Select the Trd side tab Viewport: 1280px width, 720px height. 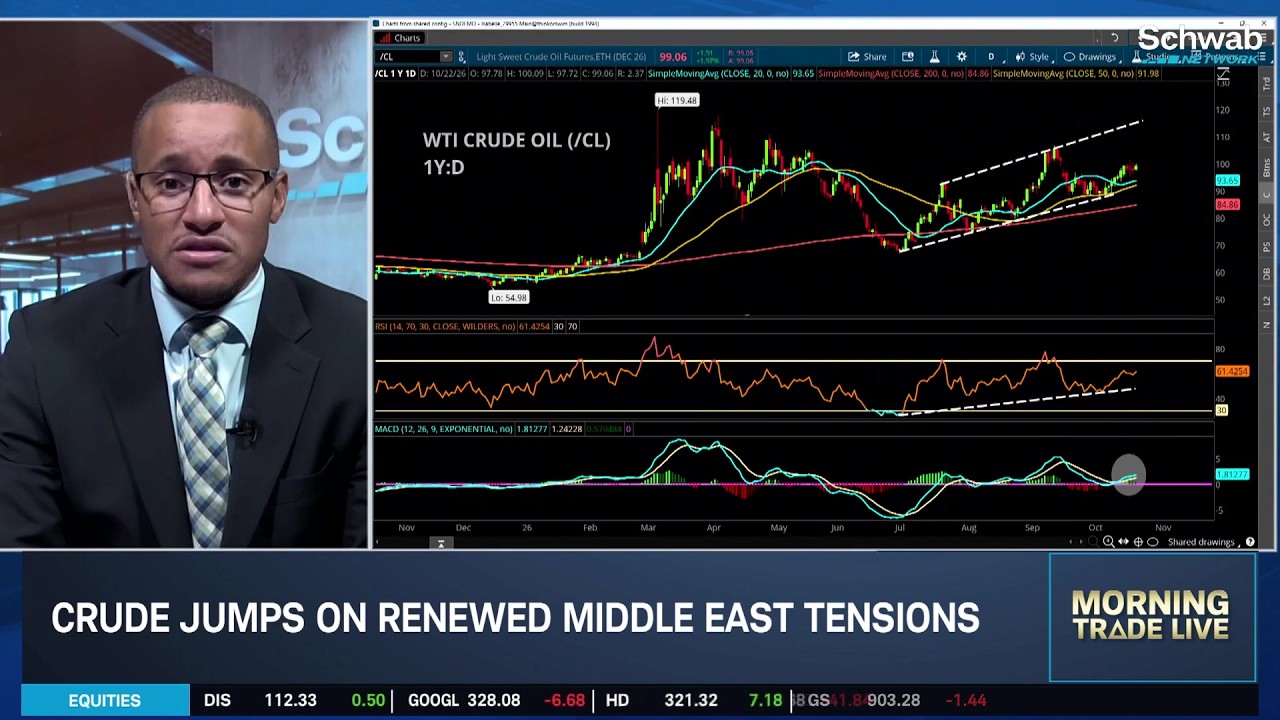1267,84
